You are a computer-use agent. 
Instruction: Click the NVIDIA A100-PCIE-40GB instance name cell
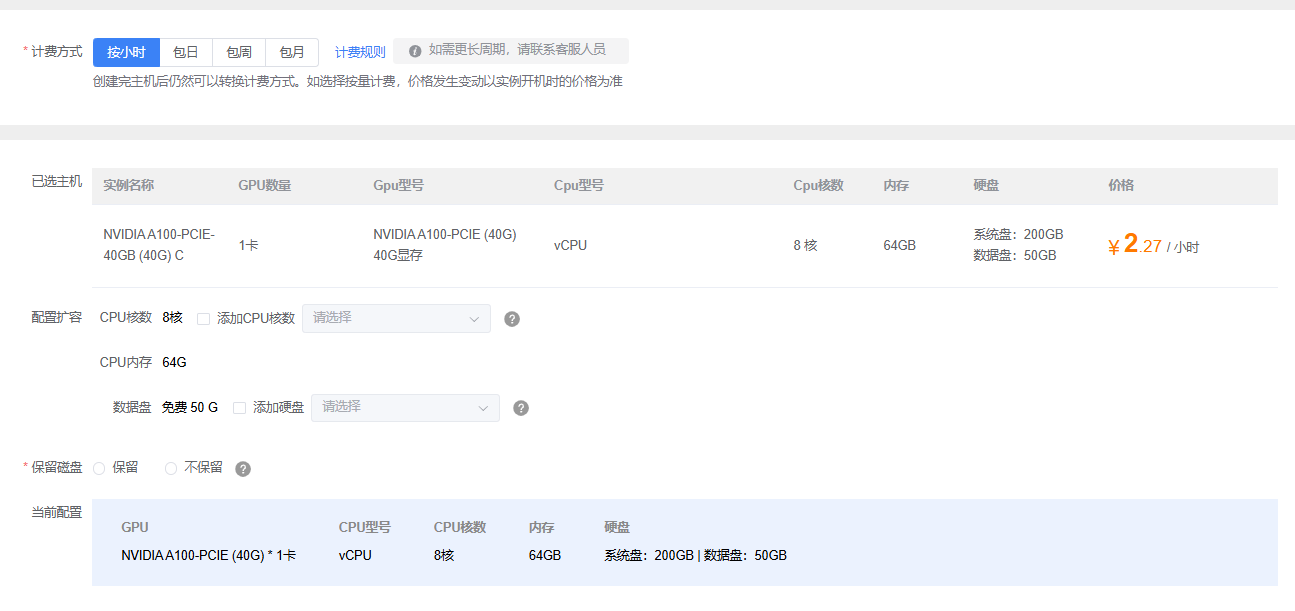(158, 245)
